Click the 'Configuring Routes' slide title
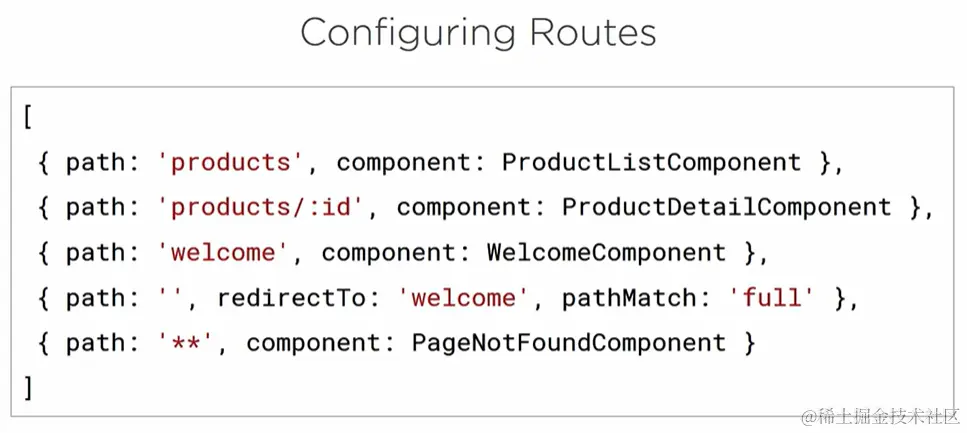Image resolution: width=967 pixels, height=433 pixels. point(478,33)
